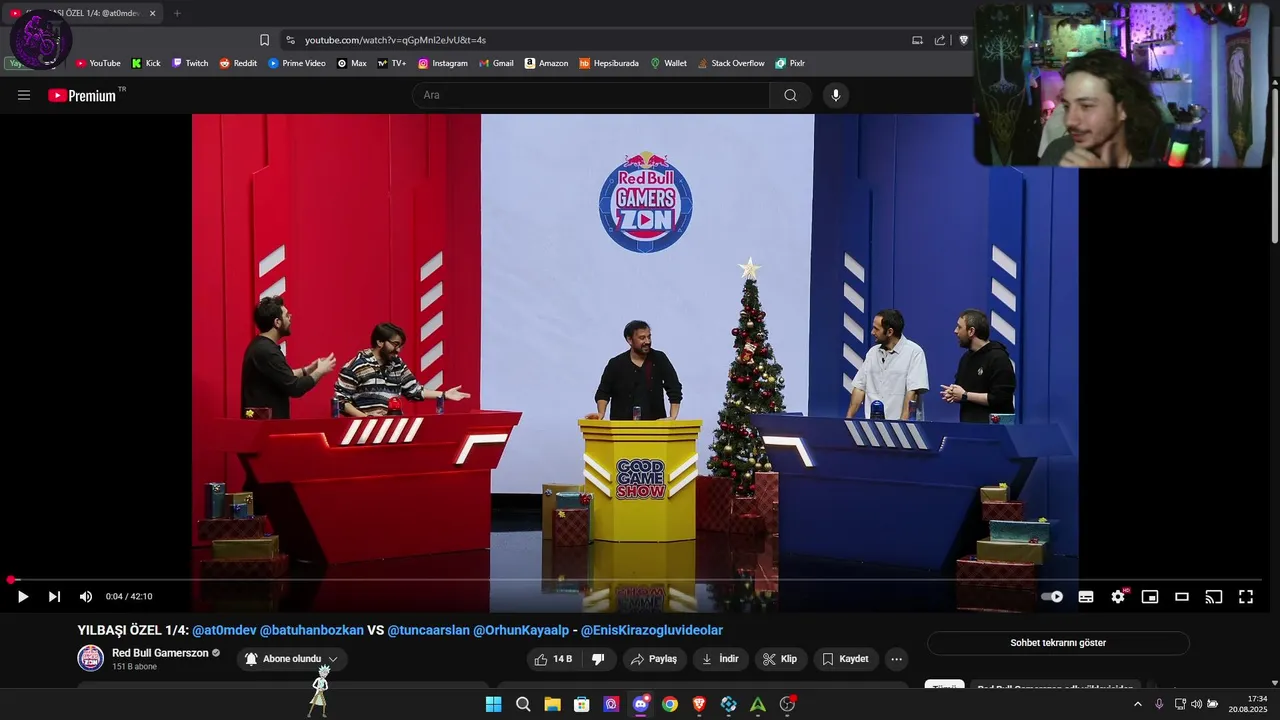Dislike the video

tap(598, 659)
